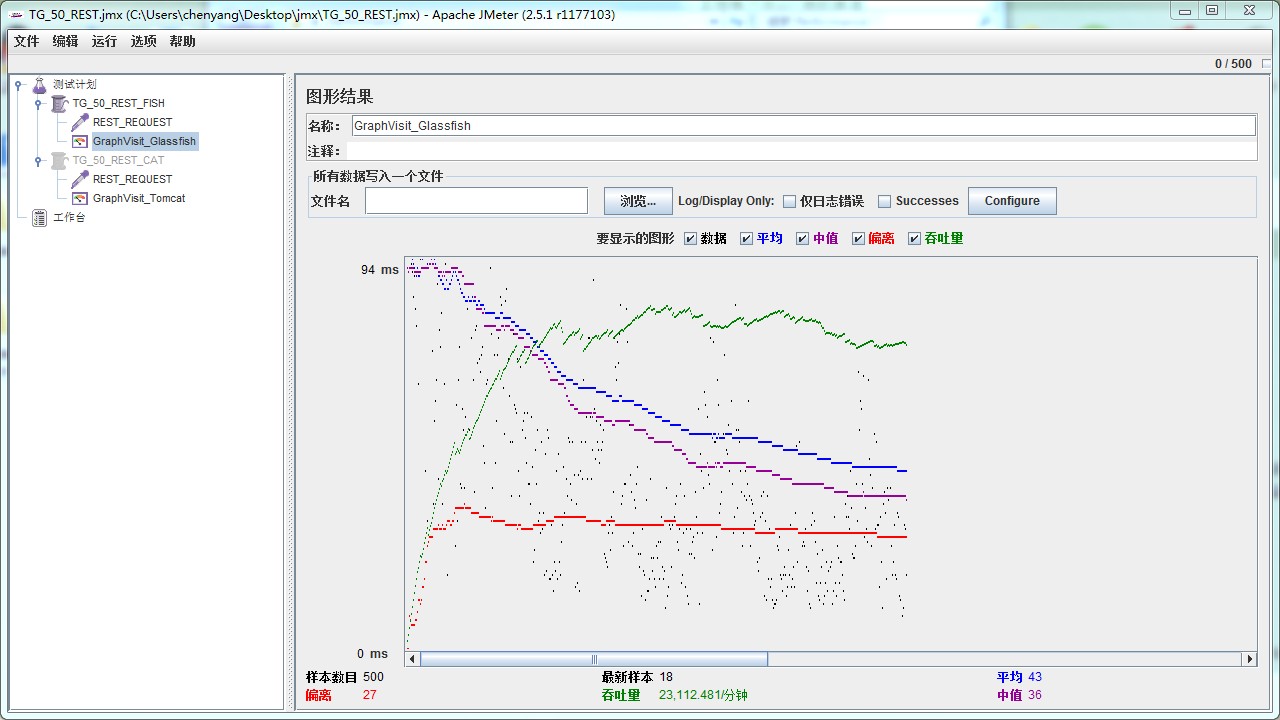The width and height of the screenshot is (1280, 720).
Task: Click the gauge icon beside GraphVisit_Glassfish
Action: coord(79,141)
